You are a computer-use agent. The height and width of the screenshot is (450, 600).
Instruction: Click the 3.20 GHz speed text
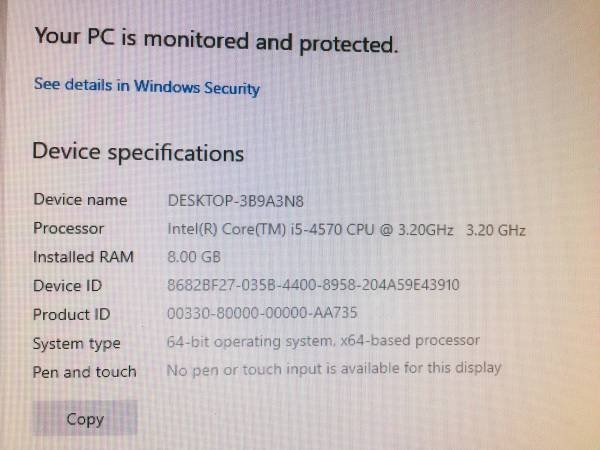pyautogui.click(x=496, y=230)
